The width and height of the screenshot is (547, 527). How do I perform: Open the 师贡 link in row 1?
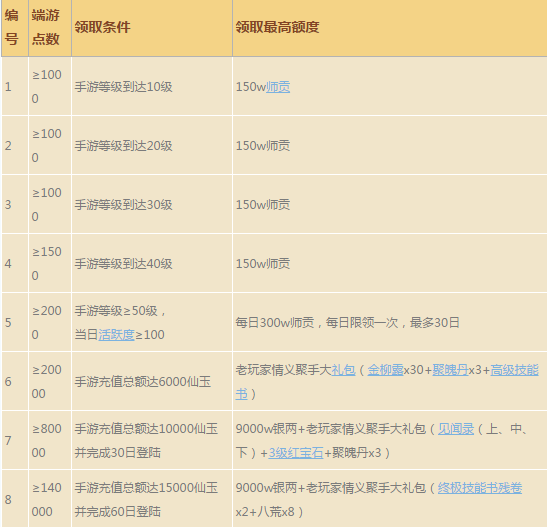click(278, 87)
